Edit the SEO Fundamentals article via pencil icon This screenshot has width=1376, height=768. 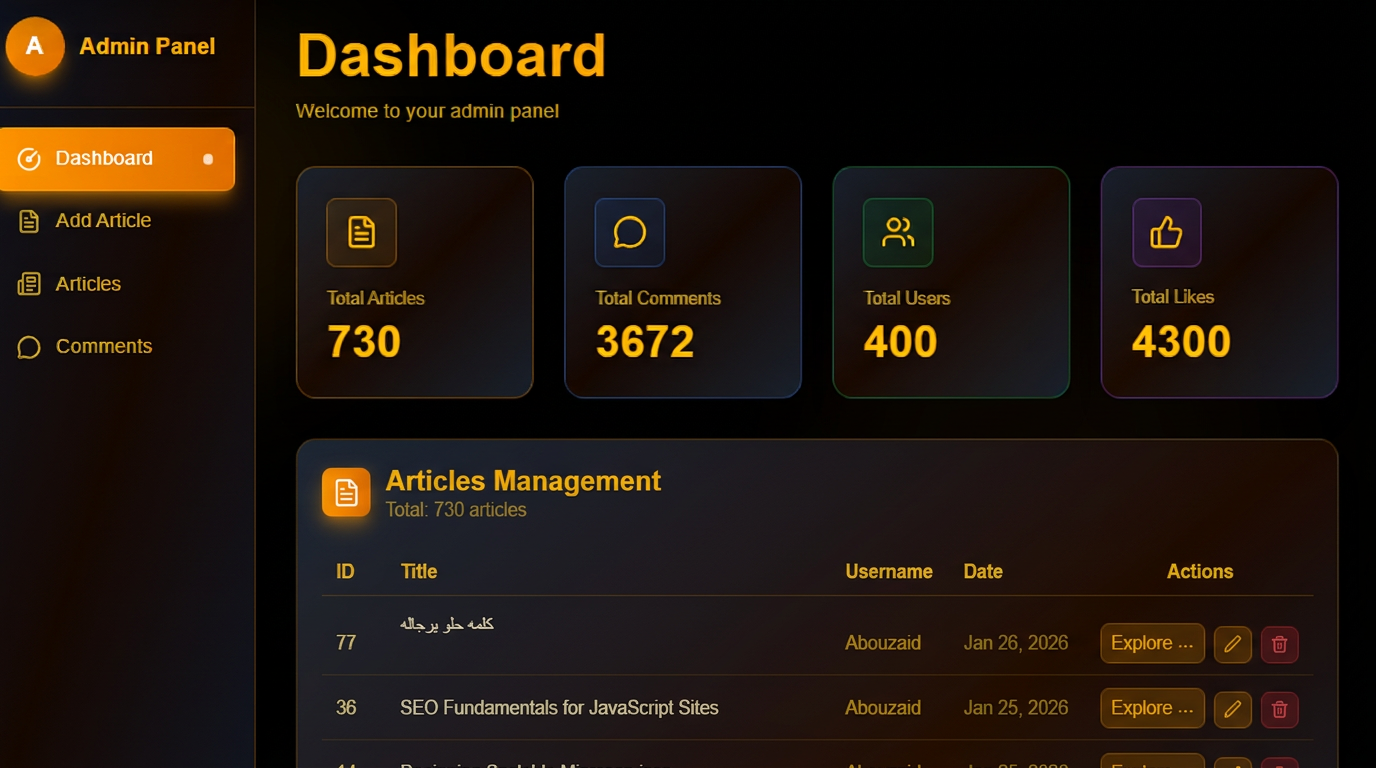[1233, 709]
